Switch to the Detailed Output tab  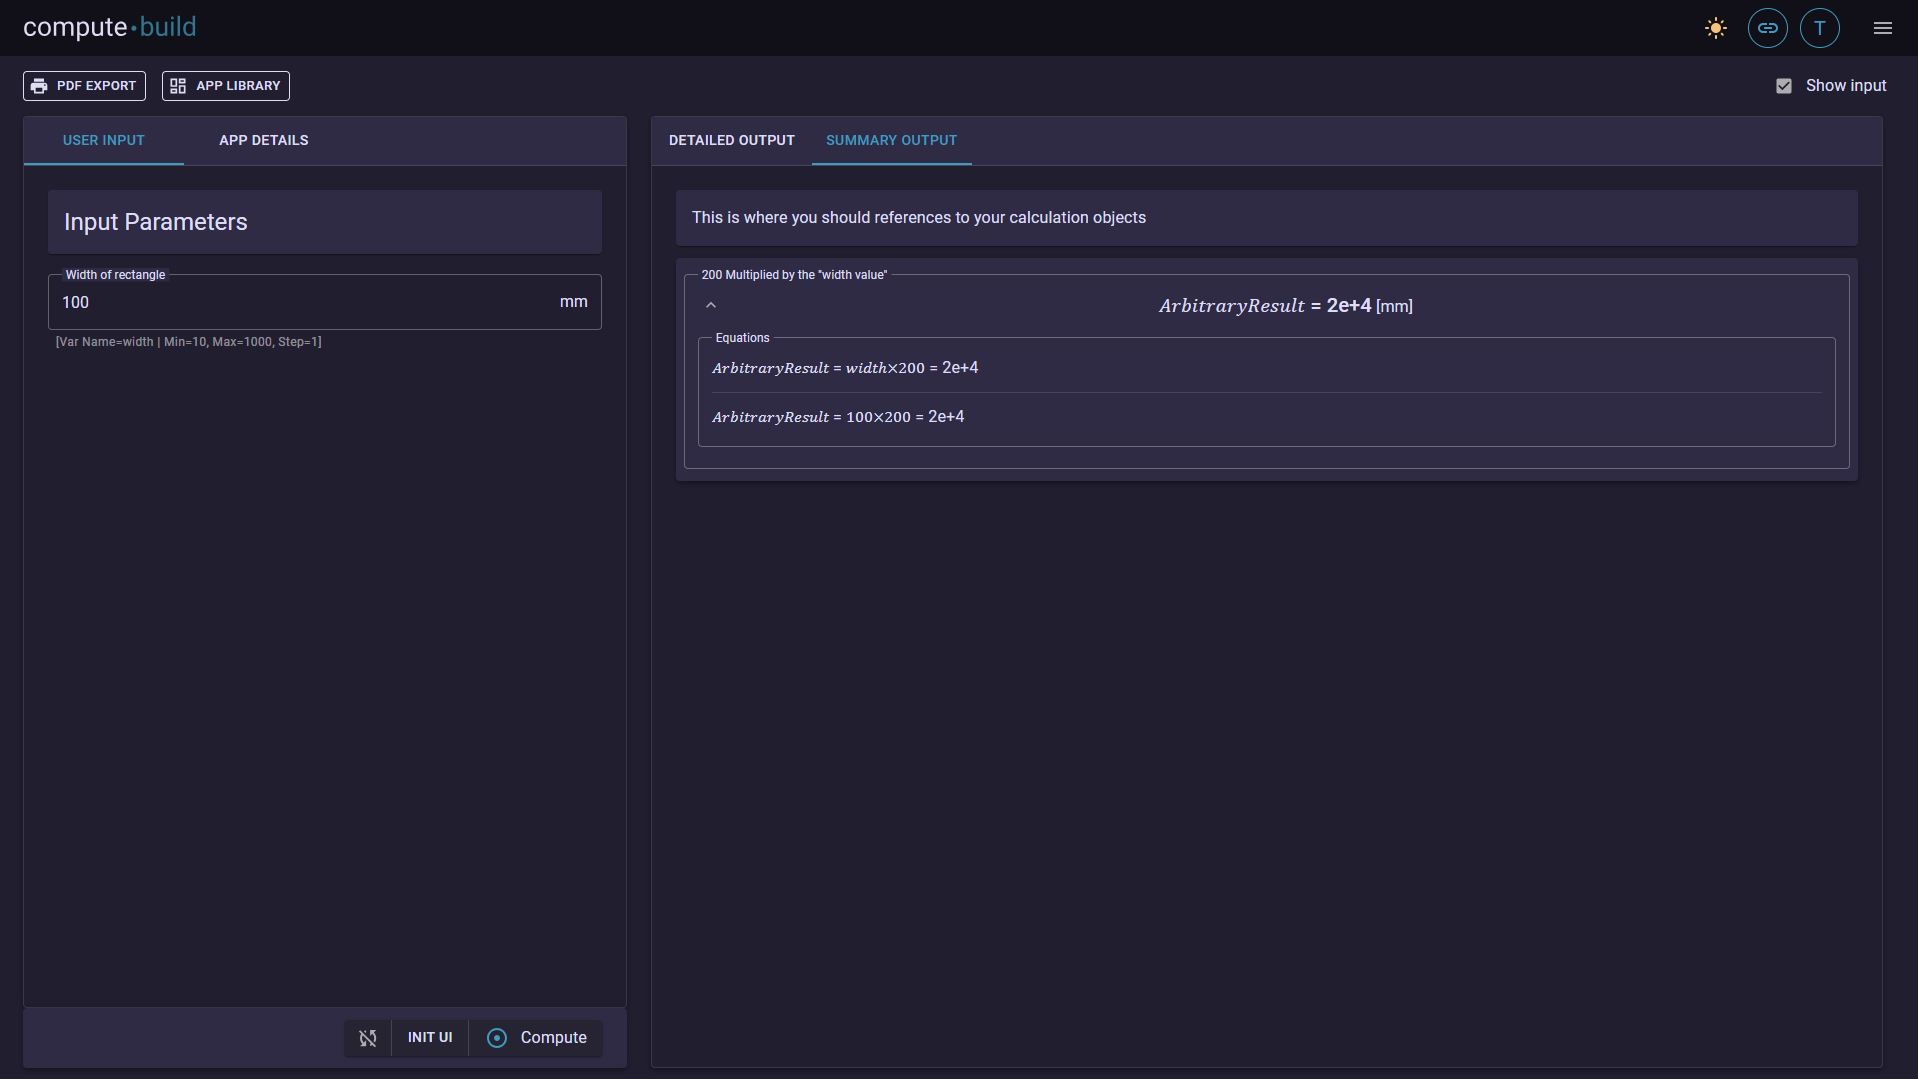coord(731,140)
